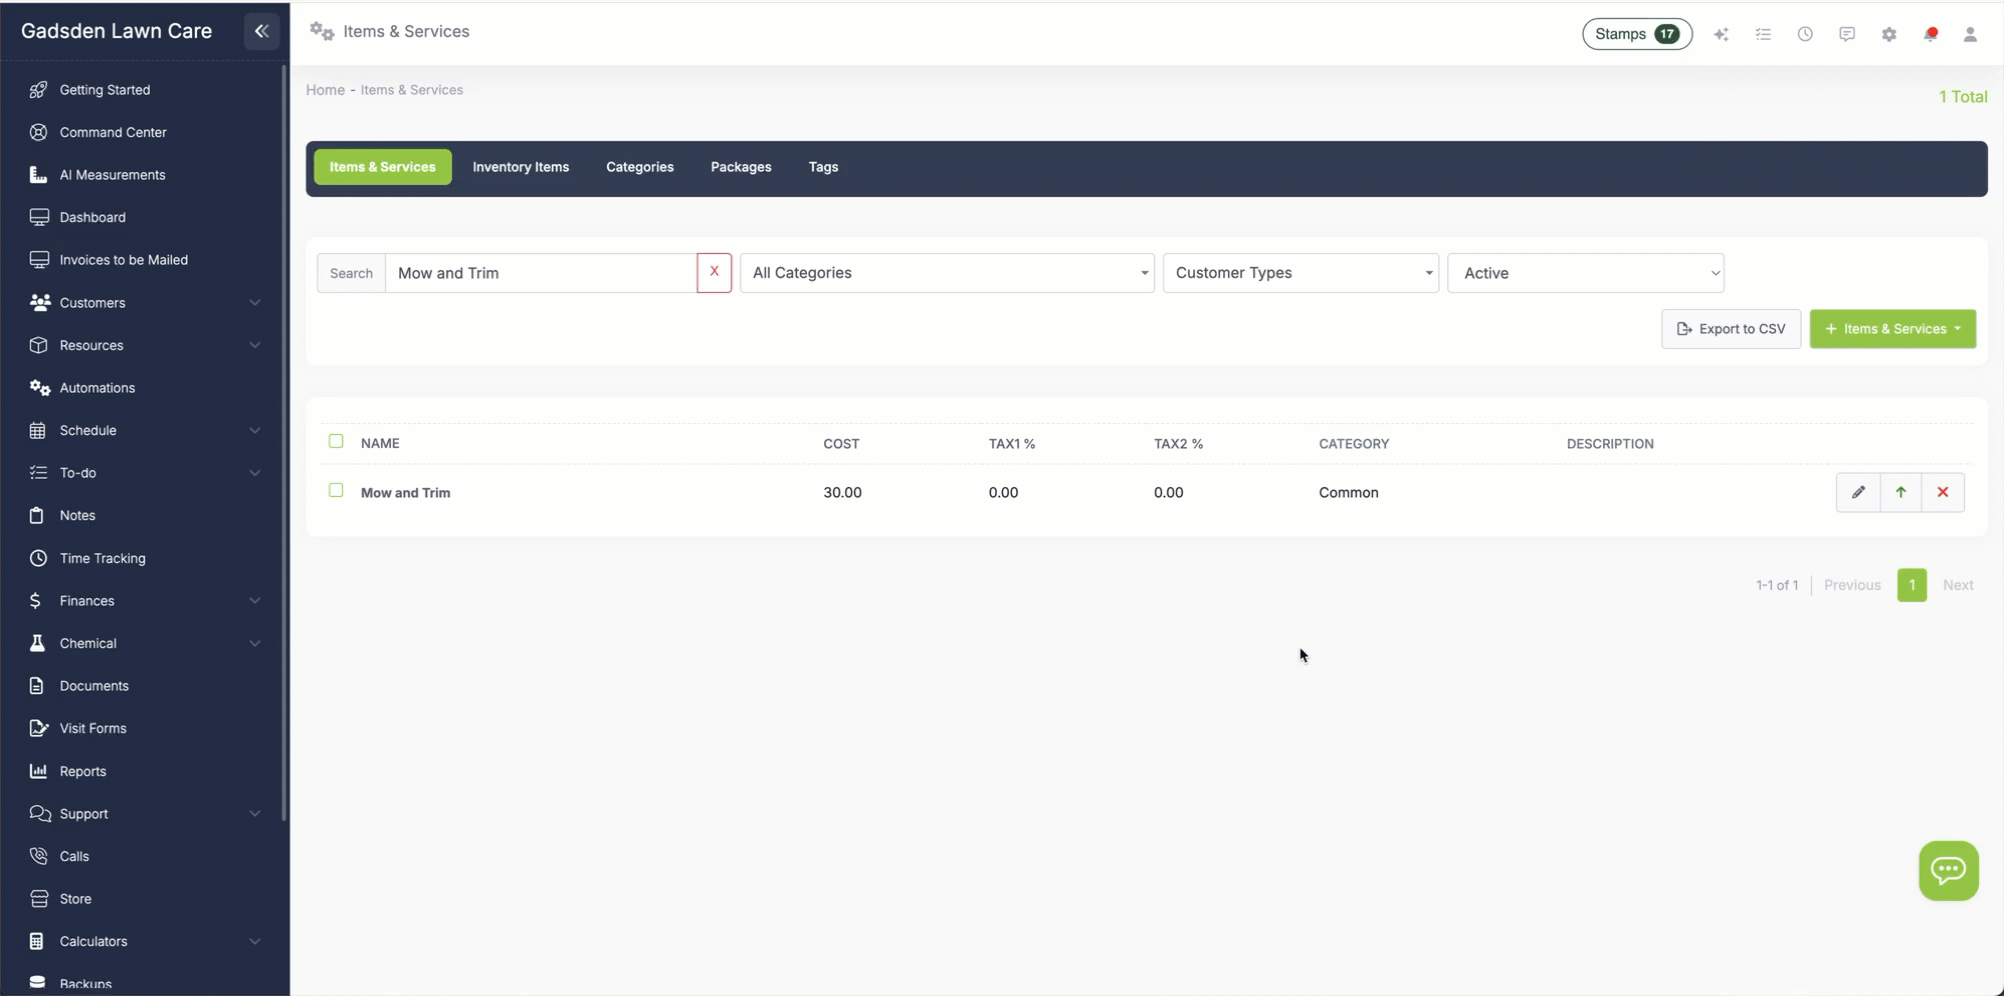Click the clock history icon in header
The image size is (2004, 996).
1805,34
